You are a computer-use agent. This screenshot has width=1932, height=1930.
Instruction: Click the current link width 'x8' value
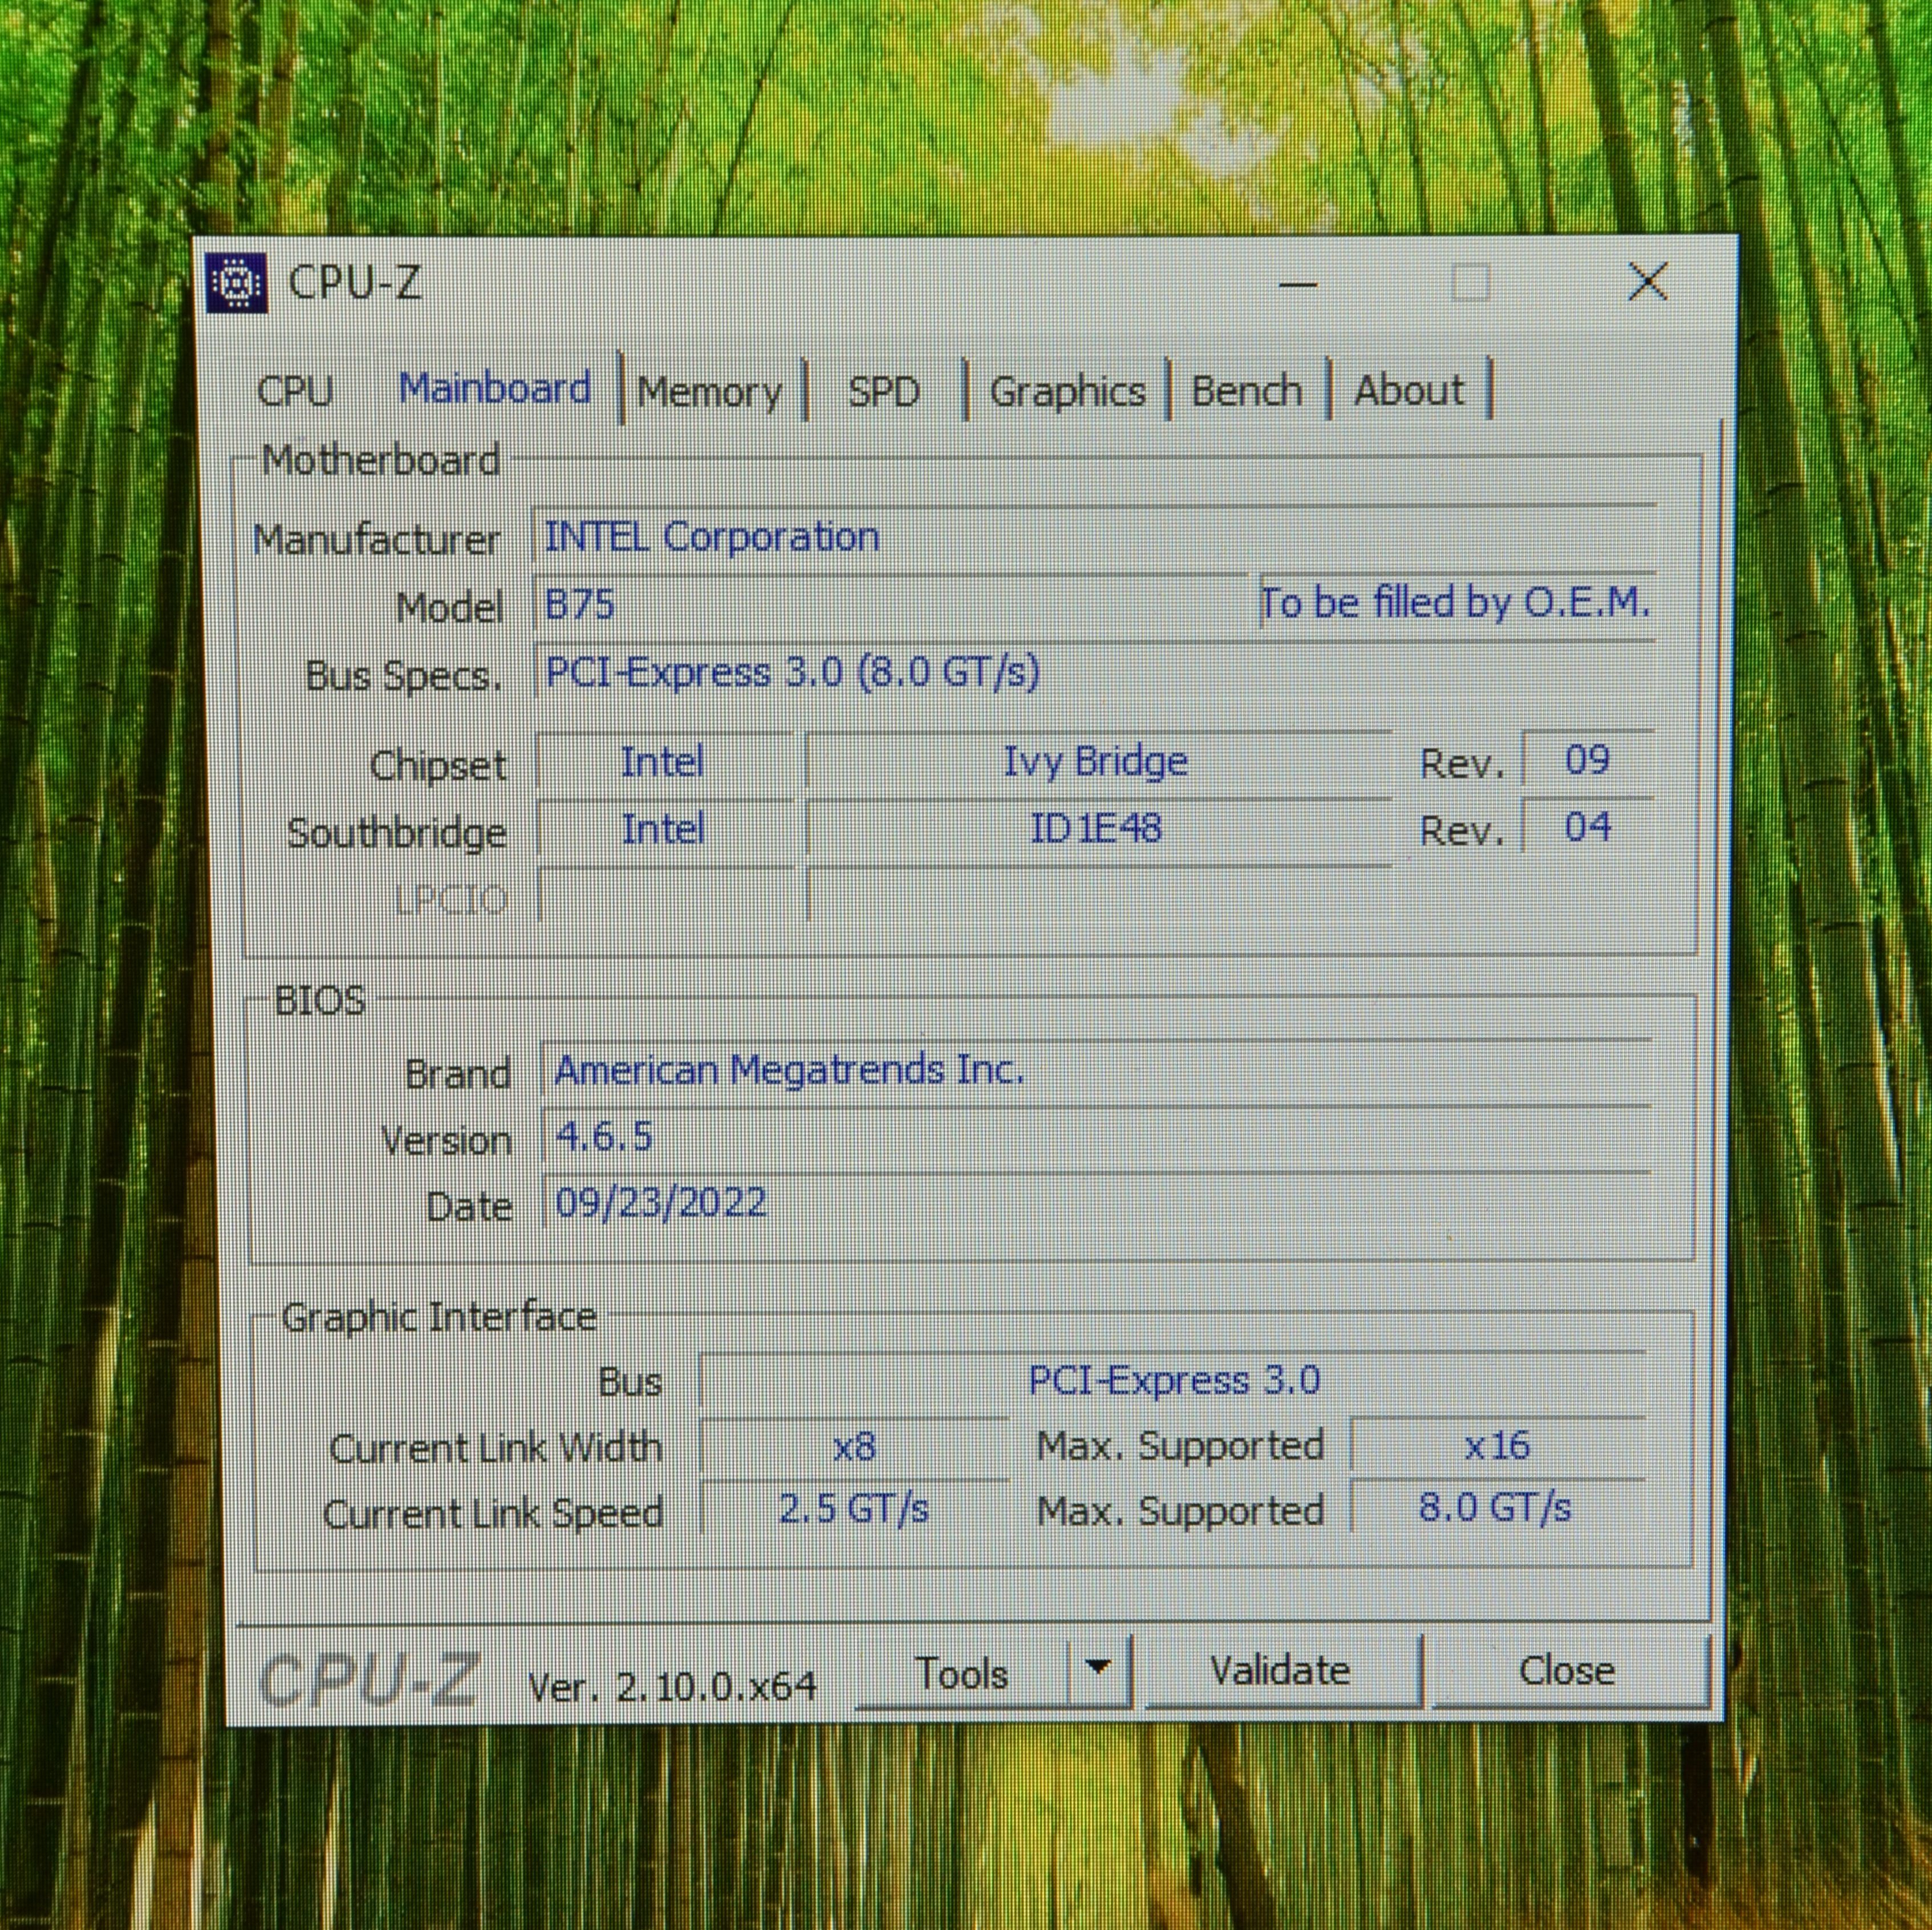854,1447
